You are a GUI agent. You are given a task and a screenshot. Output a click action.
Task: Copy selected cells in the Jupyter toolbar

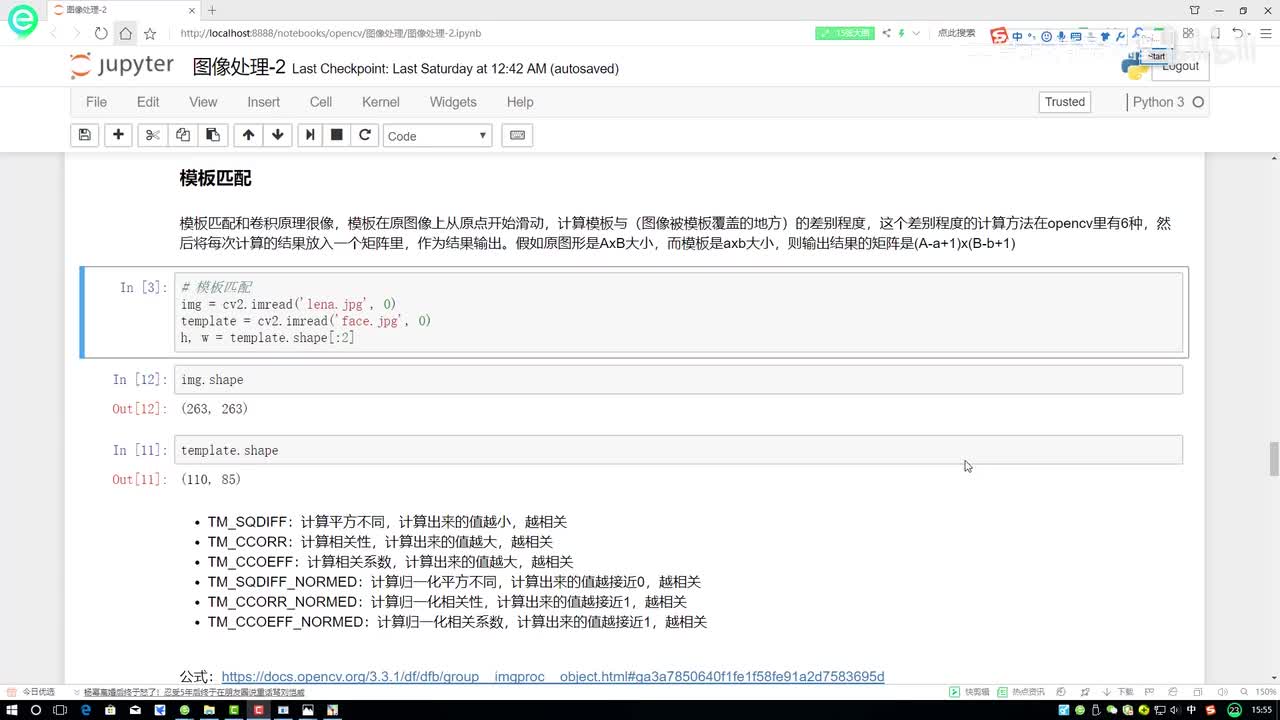coord(183,135)
